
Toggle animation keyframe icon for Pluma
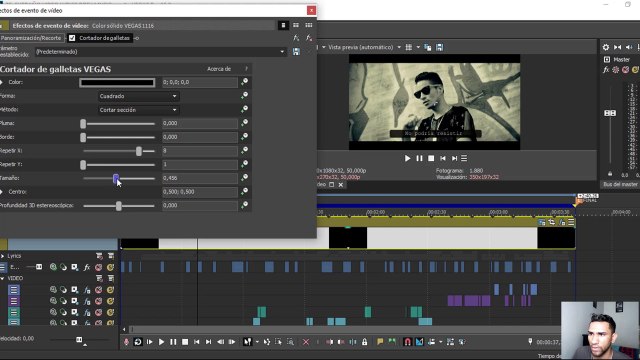(x=244, y=123)
